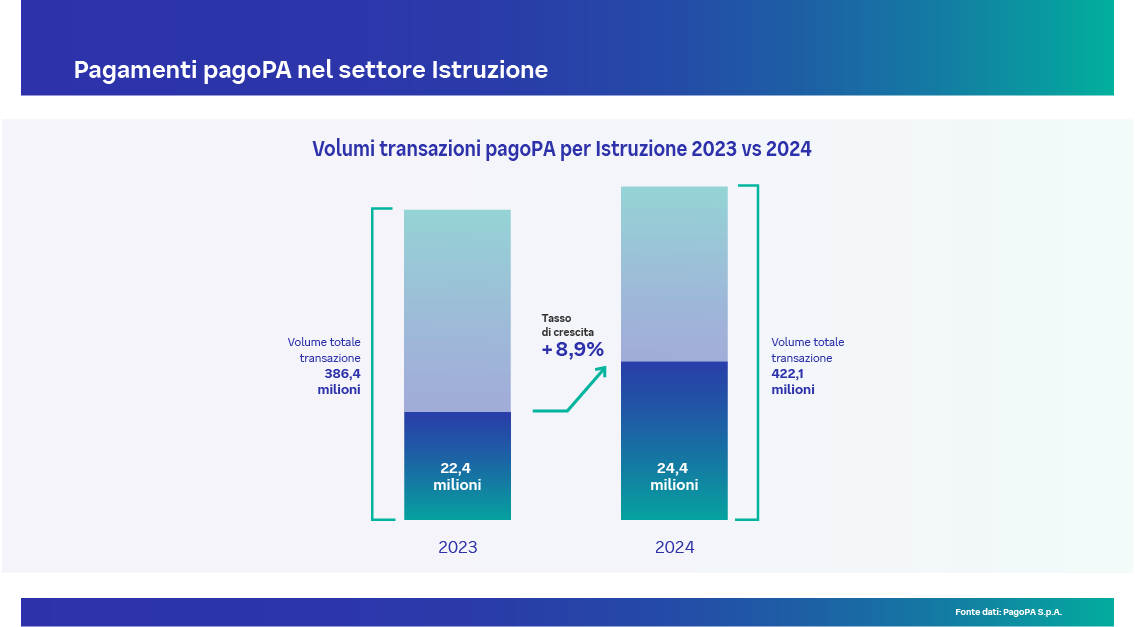Open the Fonte dati: PagoPA S.p.A. link
The image size is (1135, 627).
coord(1010,610)
